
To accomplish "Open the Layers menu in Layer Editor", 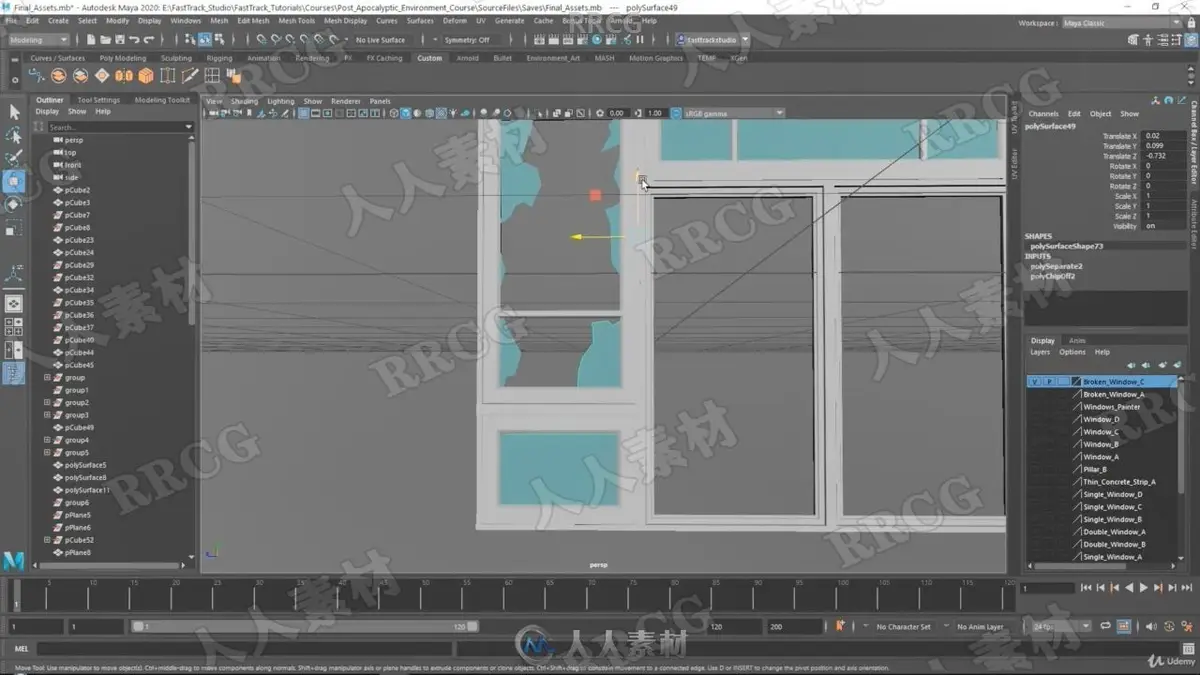I will 1040,352.
